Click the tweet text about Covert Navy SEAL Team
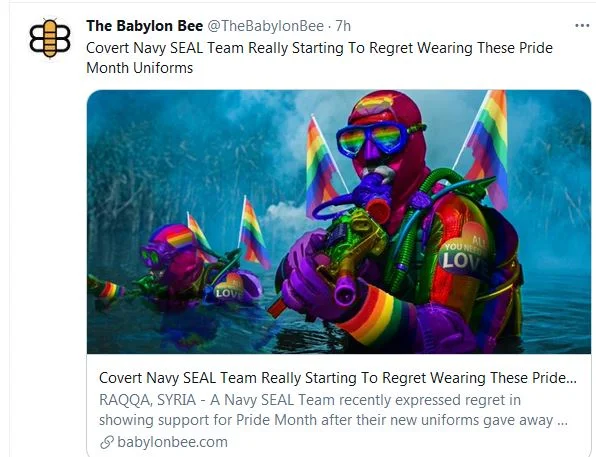Screen dimensions: 596x457 319,58
